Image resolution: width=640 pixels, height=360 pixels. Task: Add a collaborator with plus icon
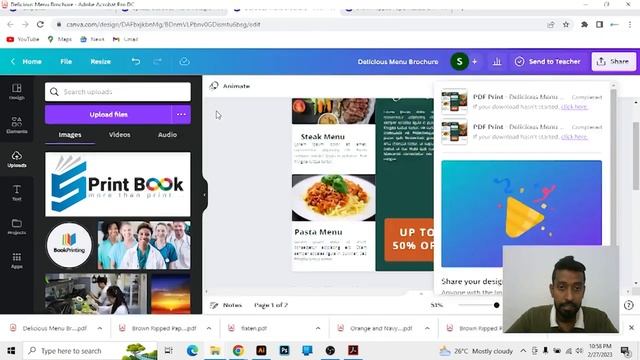(x=475, y=62)
